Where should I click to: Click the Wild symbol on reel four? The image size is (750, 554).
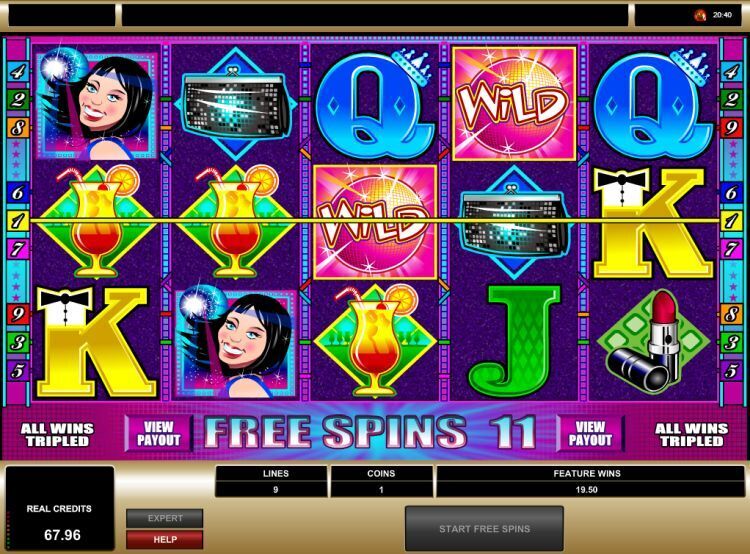click(514, 103)
